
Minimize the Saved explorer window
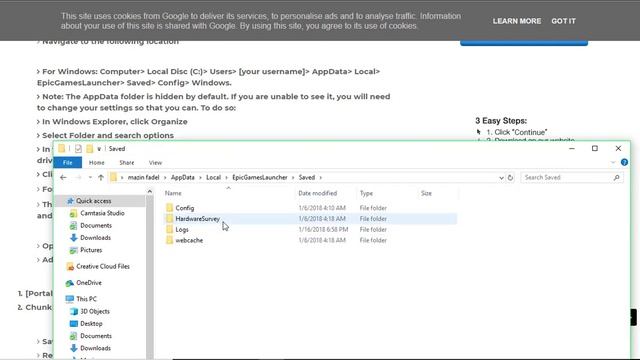point(571,149)
